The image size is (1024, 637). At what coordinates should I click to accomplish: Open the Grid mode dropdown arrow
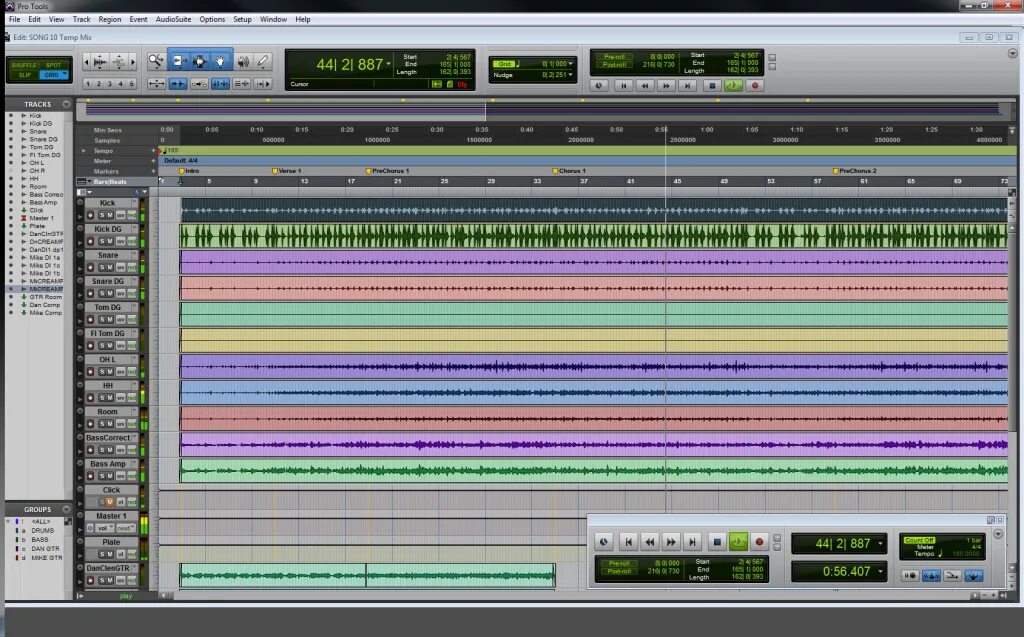[64, 74]
